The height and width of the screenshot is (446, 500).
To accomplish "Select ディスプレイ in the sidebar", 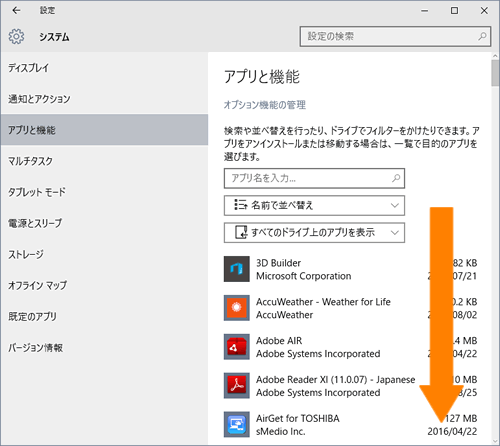I will point(104,68).
